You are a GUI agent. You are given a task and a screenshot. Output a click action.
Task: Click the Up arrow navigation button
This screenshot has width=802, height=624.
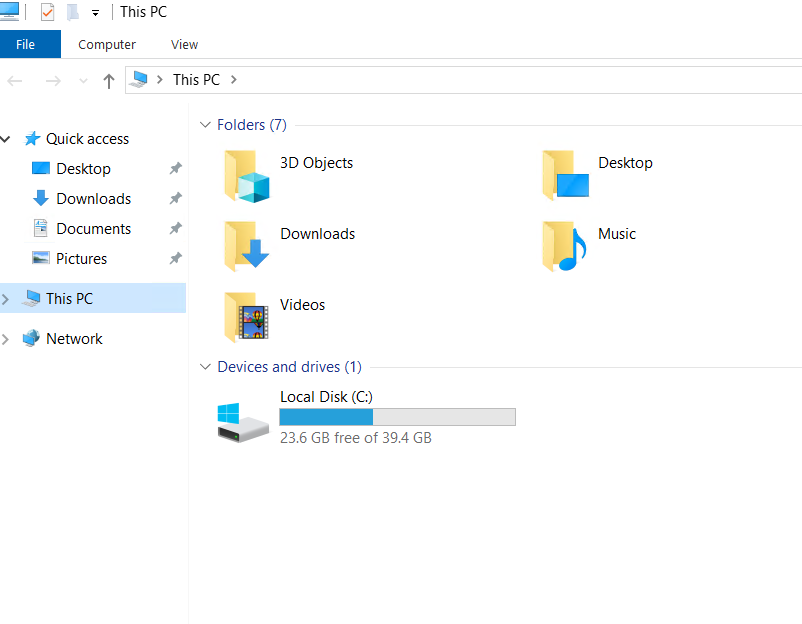tap(109, 81)
